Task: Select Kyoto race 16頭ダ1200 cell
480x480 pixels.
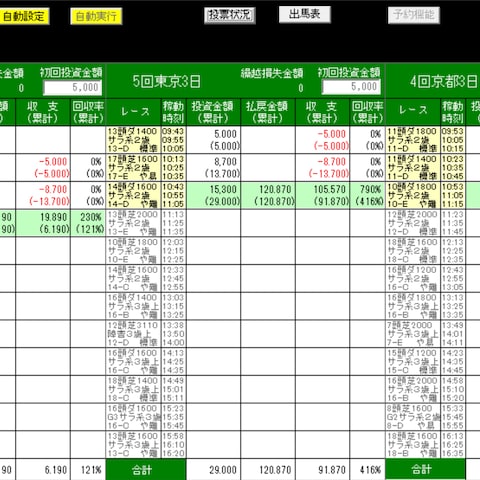Action: pos(413,278)
